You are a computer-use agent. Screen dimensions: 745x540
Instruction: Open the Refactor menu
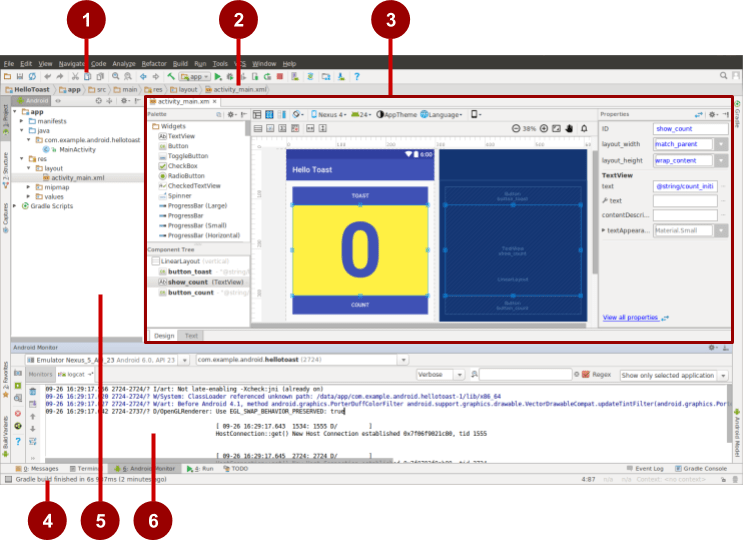pyautogui.click(x=154, y=64)
